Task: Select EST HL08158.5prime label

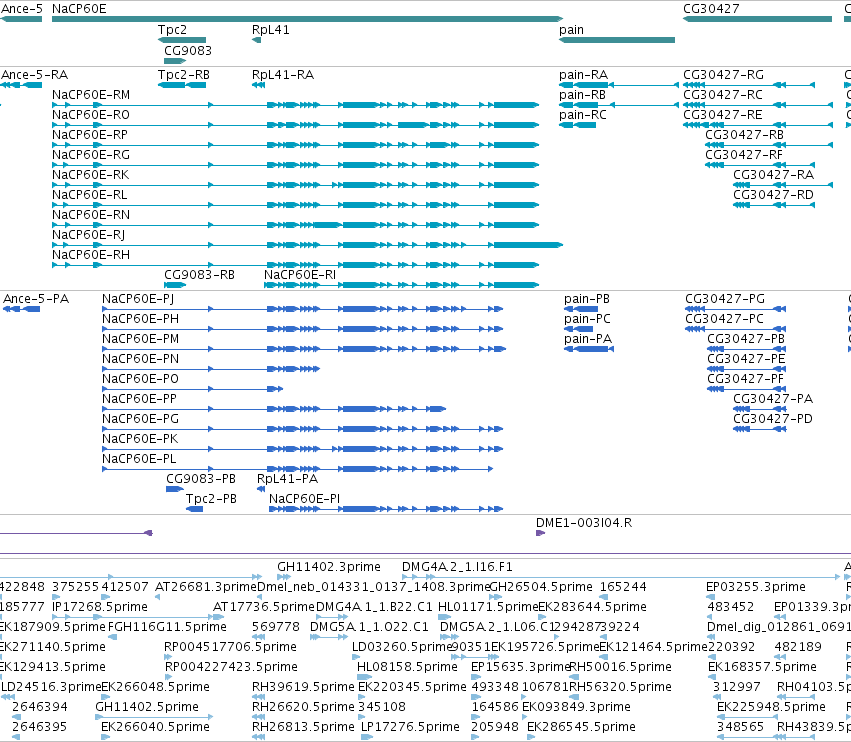Action: tap(407, 667)
